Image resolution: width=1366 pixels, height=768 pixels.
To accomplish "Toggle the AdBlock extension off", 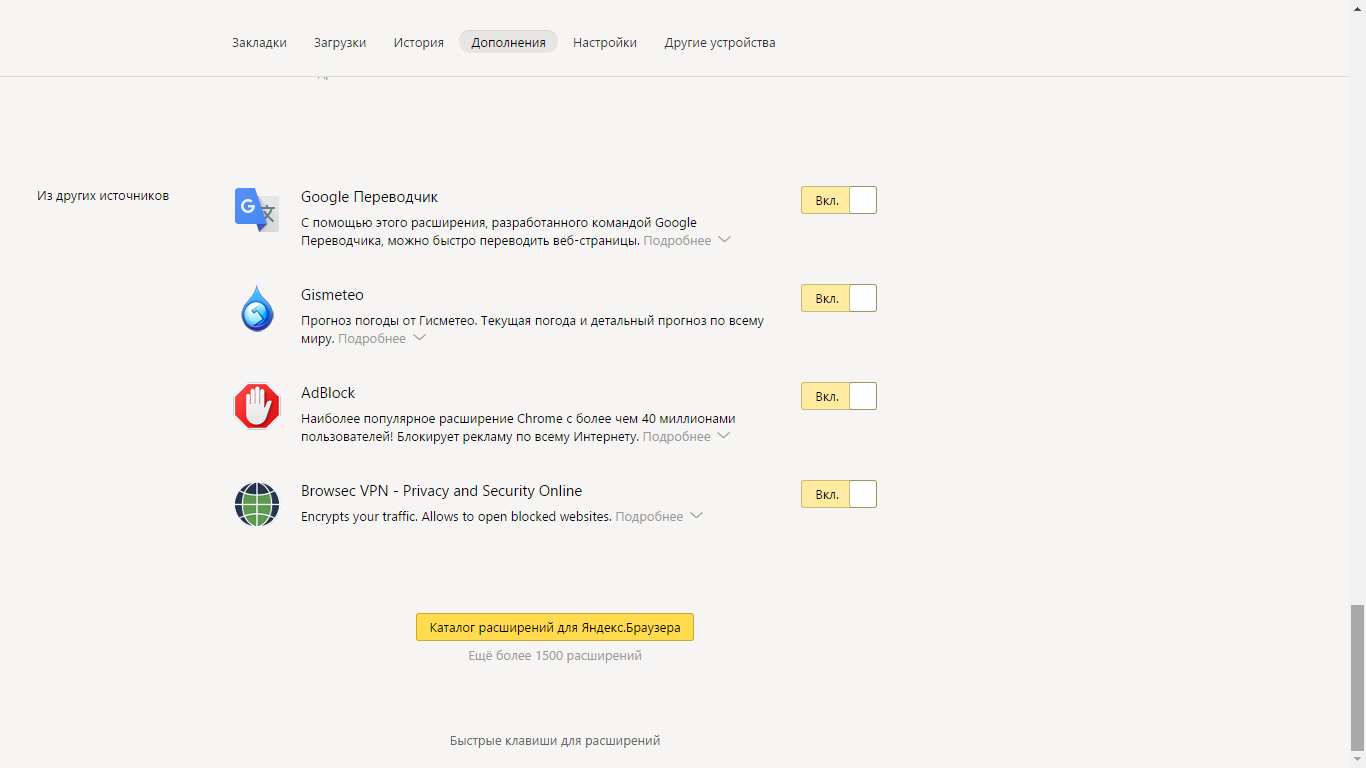I will [x=839, y=396].
